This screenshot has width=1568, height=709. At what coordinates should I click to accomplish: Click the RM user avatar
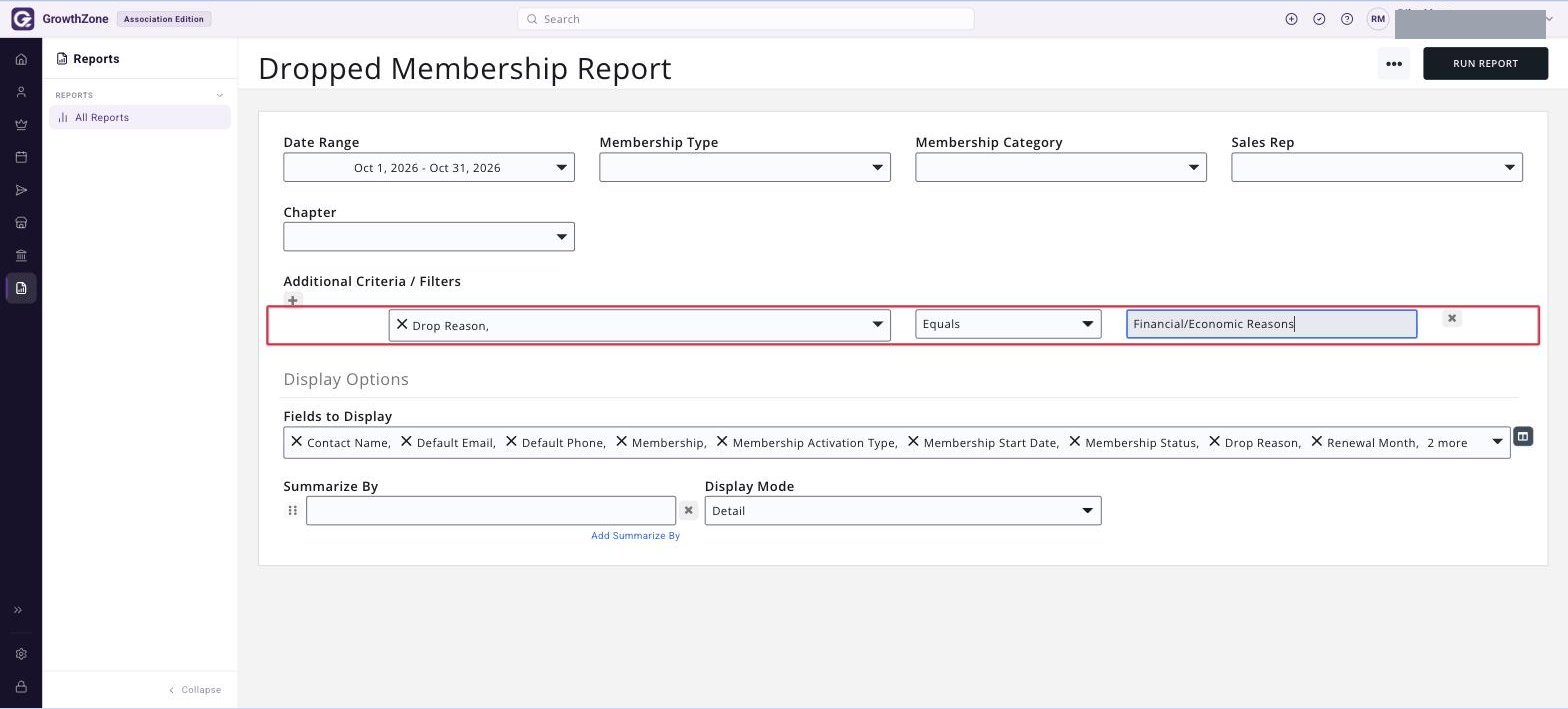pyautogui.click(x=1378, y=19)
